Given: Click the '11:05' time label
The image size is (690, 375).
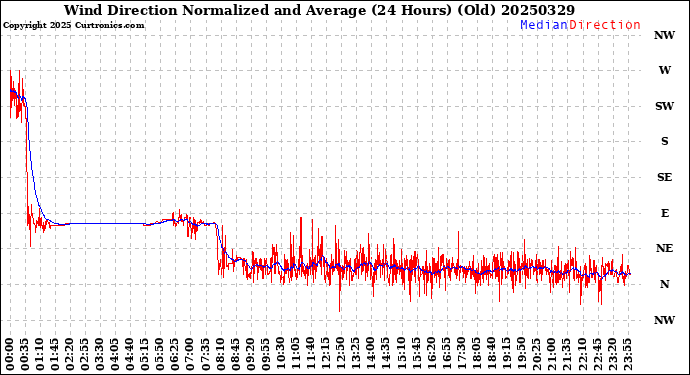Looking at the screenshot, I should pyautogui.click(x=295, y=354).
